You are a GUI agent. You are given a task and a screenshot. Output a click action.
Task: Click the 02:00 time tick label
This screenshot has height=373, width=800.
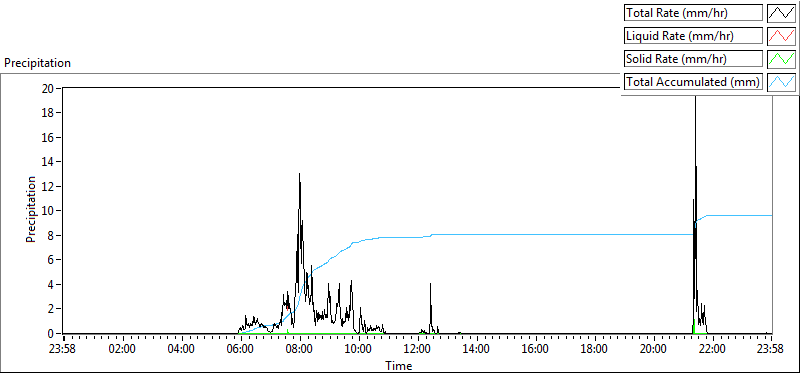click(x=123, y=350)
